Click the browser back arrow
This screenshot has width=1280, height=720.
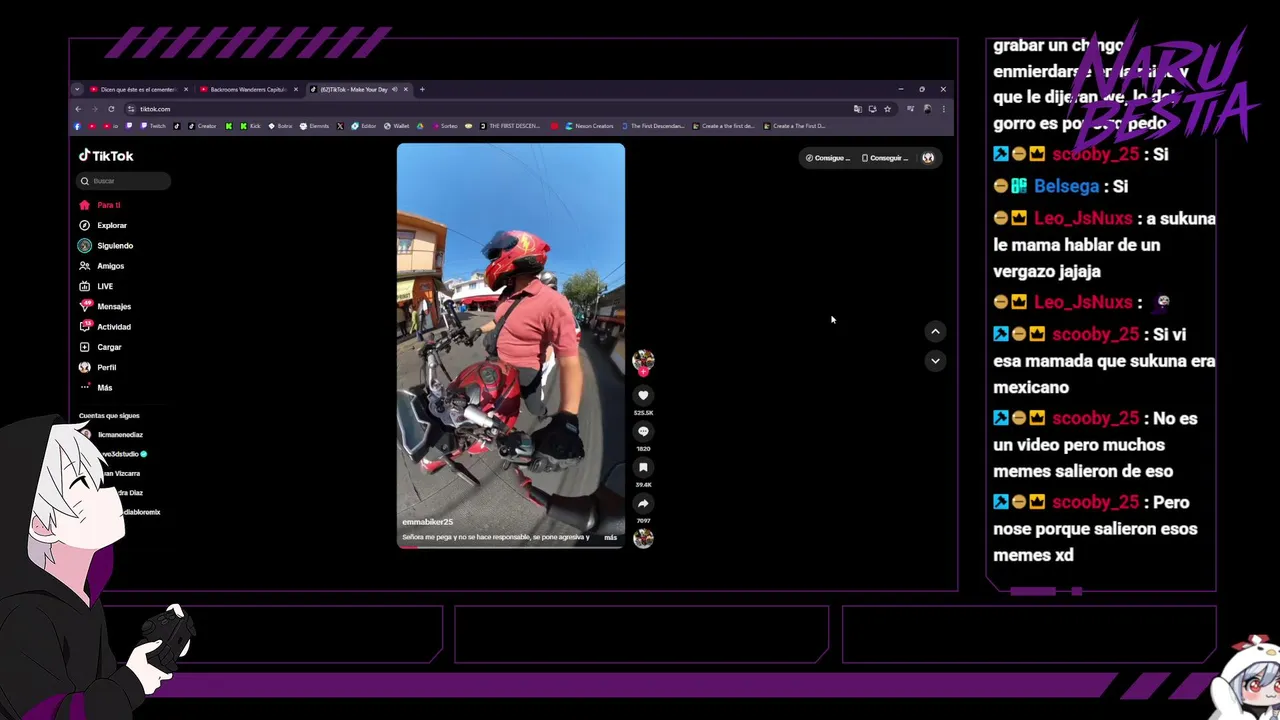(78, 109)
